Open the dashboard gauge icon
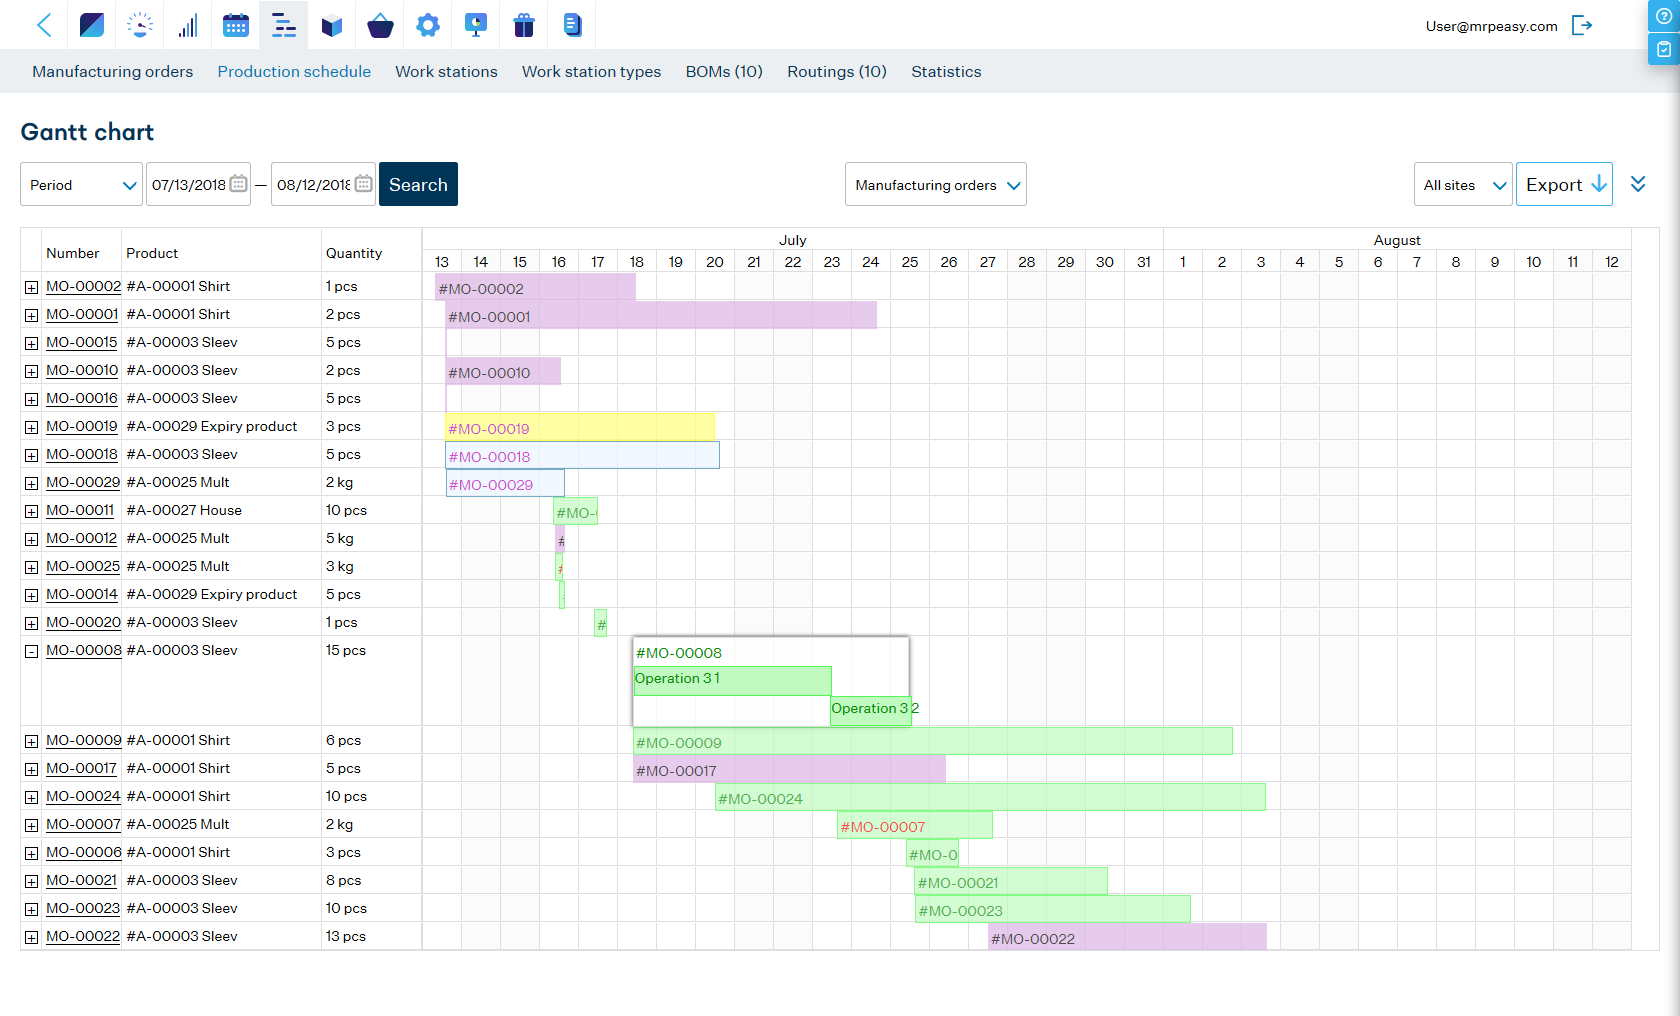The width and height of the screenshot is (1680, 1016). click(140, 25)
